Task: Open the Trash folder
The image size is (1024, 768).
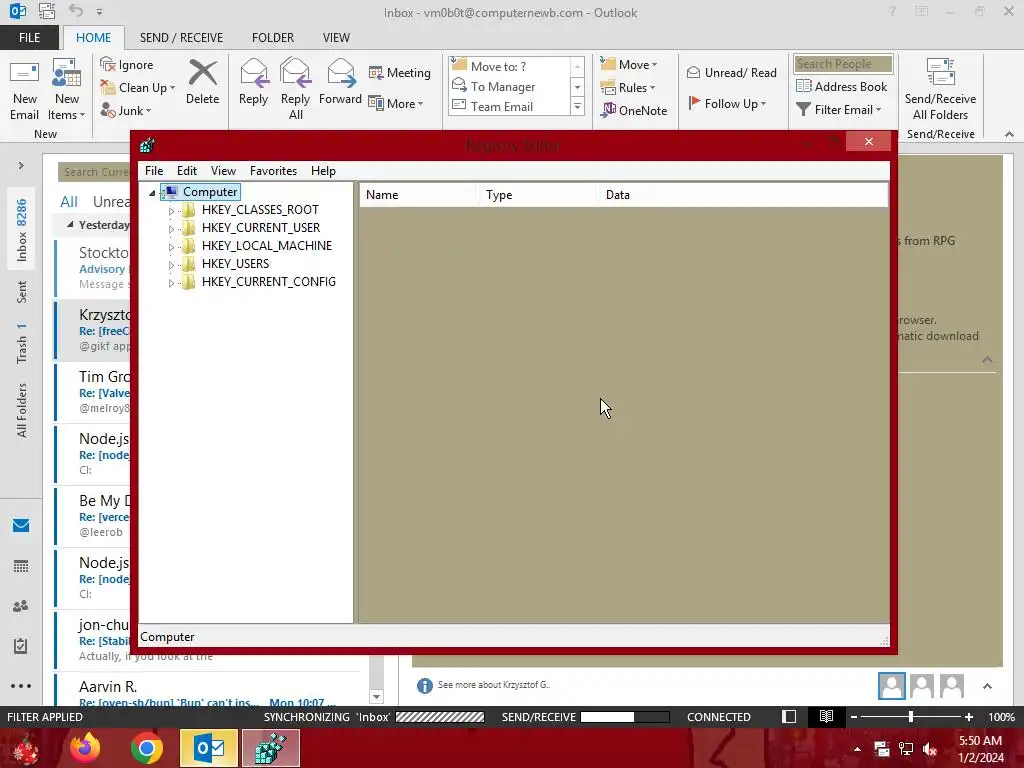Action: click(x=22, y=344)
